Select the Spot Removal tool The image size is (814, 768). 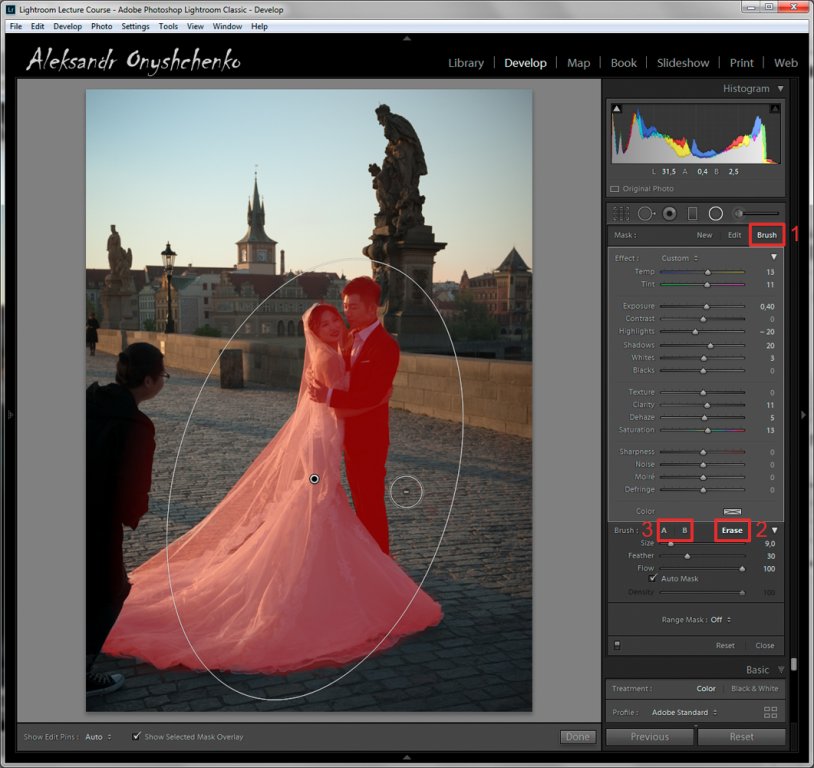(645, 213)
